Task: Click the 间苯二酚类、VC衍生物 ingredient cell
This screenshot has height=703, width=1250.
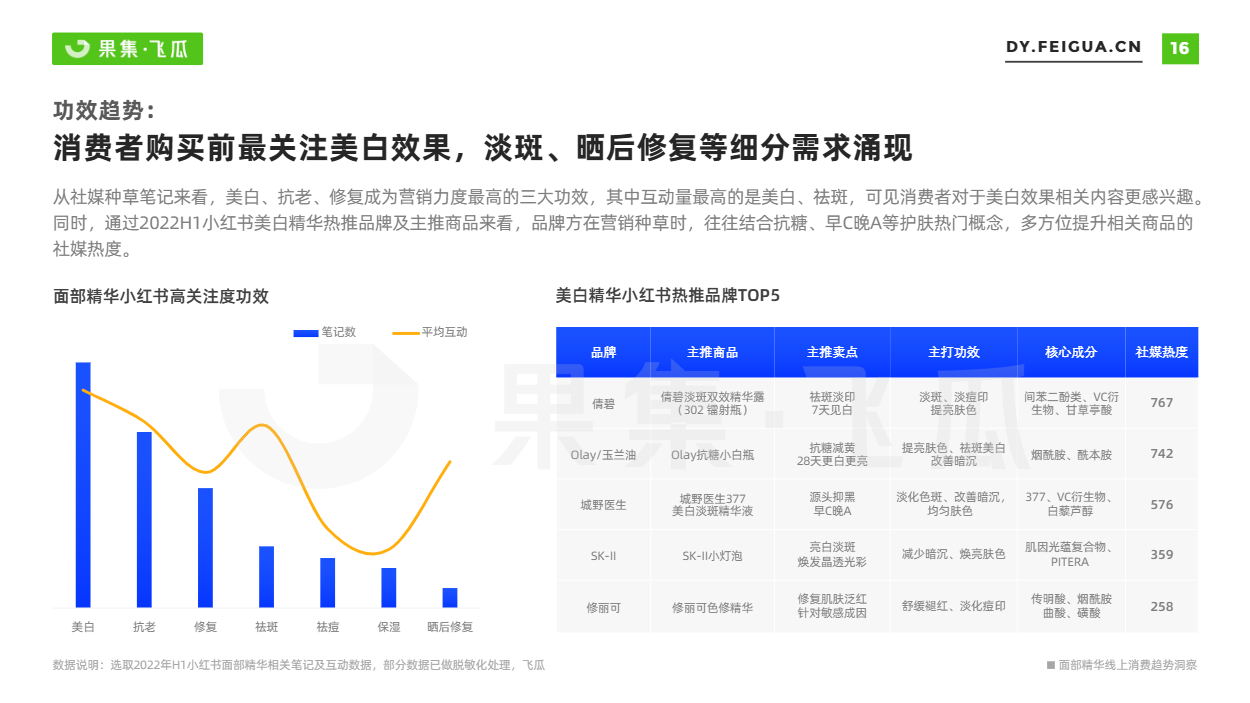Action: click(1071, 403)
